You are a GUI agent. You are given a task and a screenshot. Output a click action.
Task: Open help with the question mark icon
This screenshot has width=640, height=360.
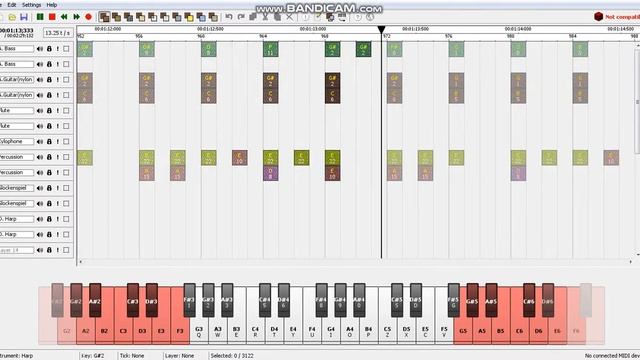pos(358,17)
